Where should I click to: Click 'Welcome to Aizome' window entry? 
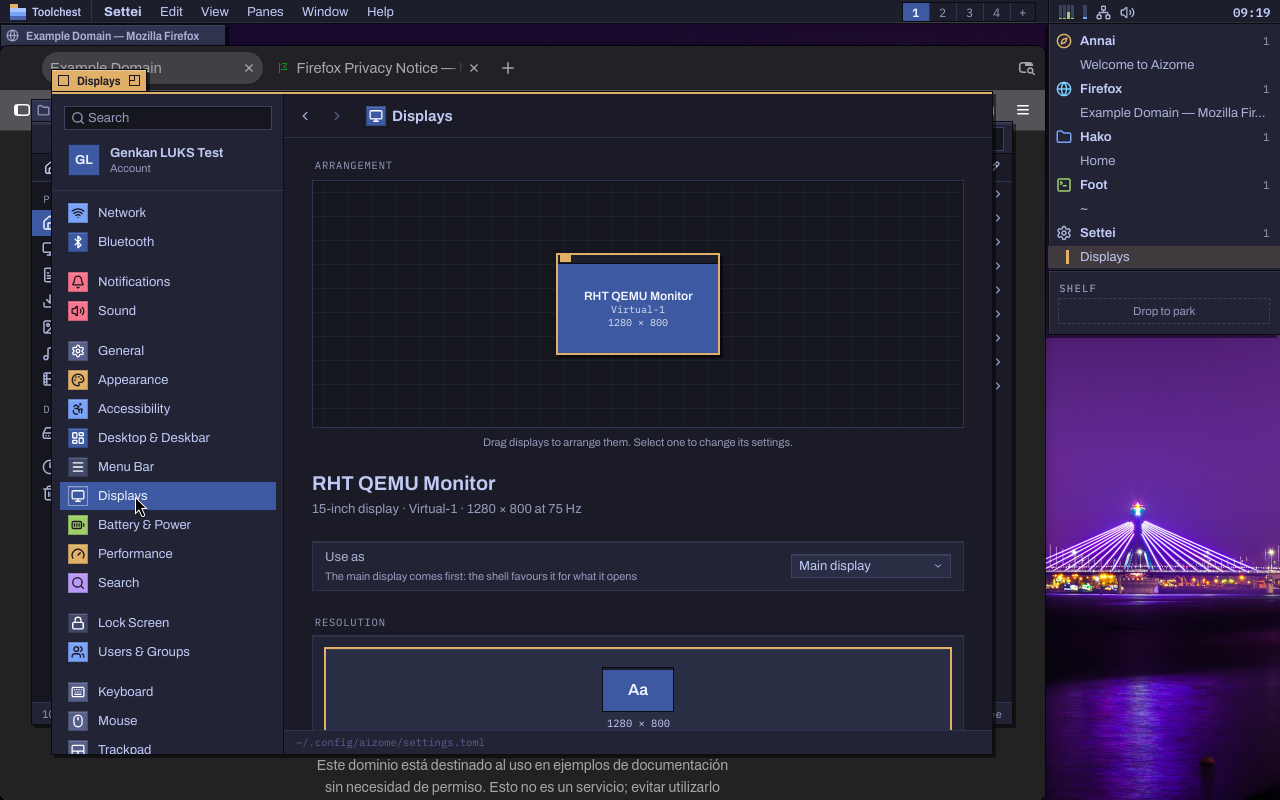[x=1137, y=65]
